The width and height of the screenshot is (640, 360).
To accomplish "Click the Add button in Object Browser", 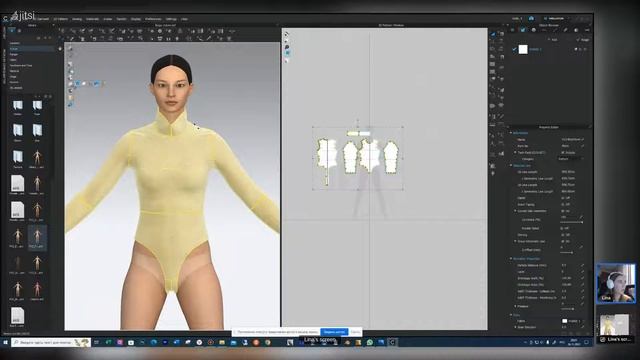I will [x=553, y=40].
